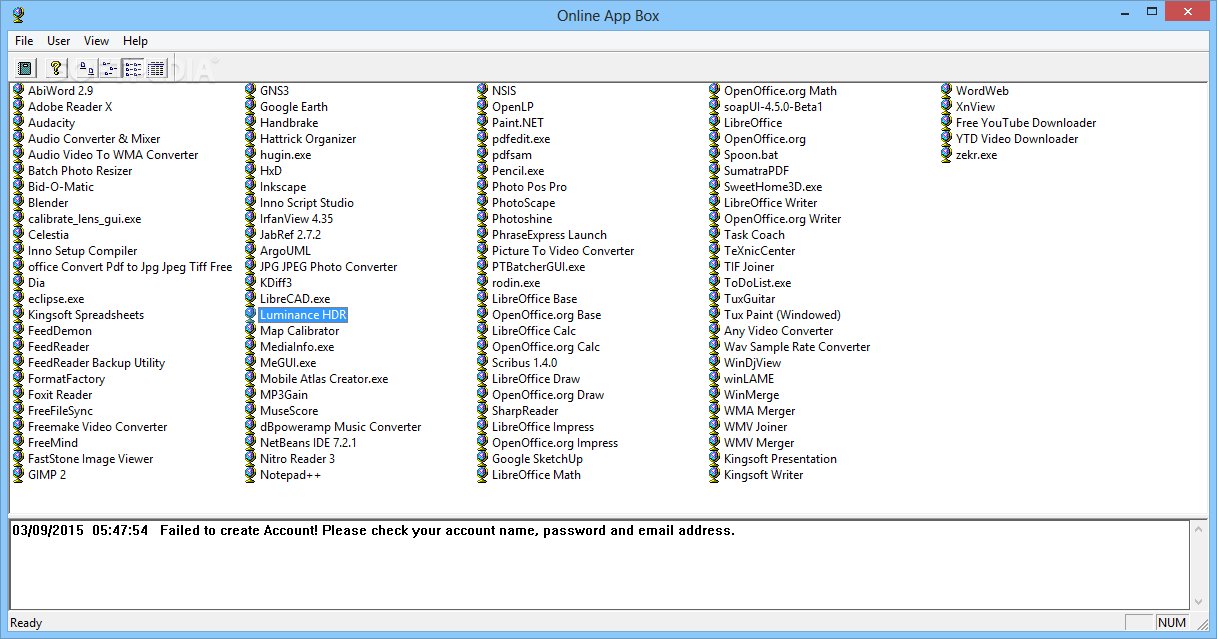Select Handbrake in the list
1217x639 pixels.
point(289,123)
